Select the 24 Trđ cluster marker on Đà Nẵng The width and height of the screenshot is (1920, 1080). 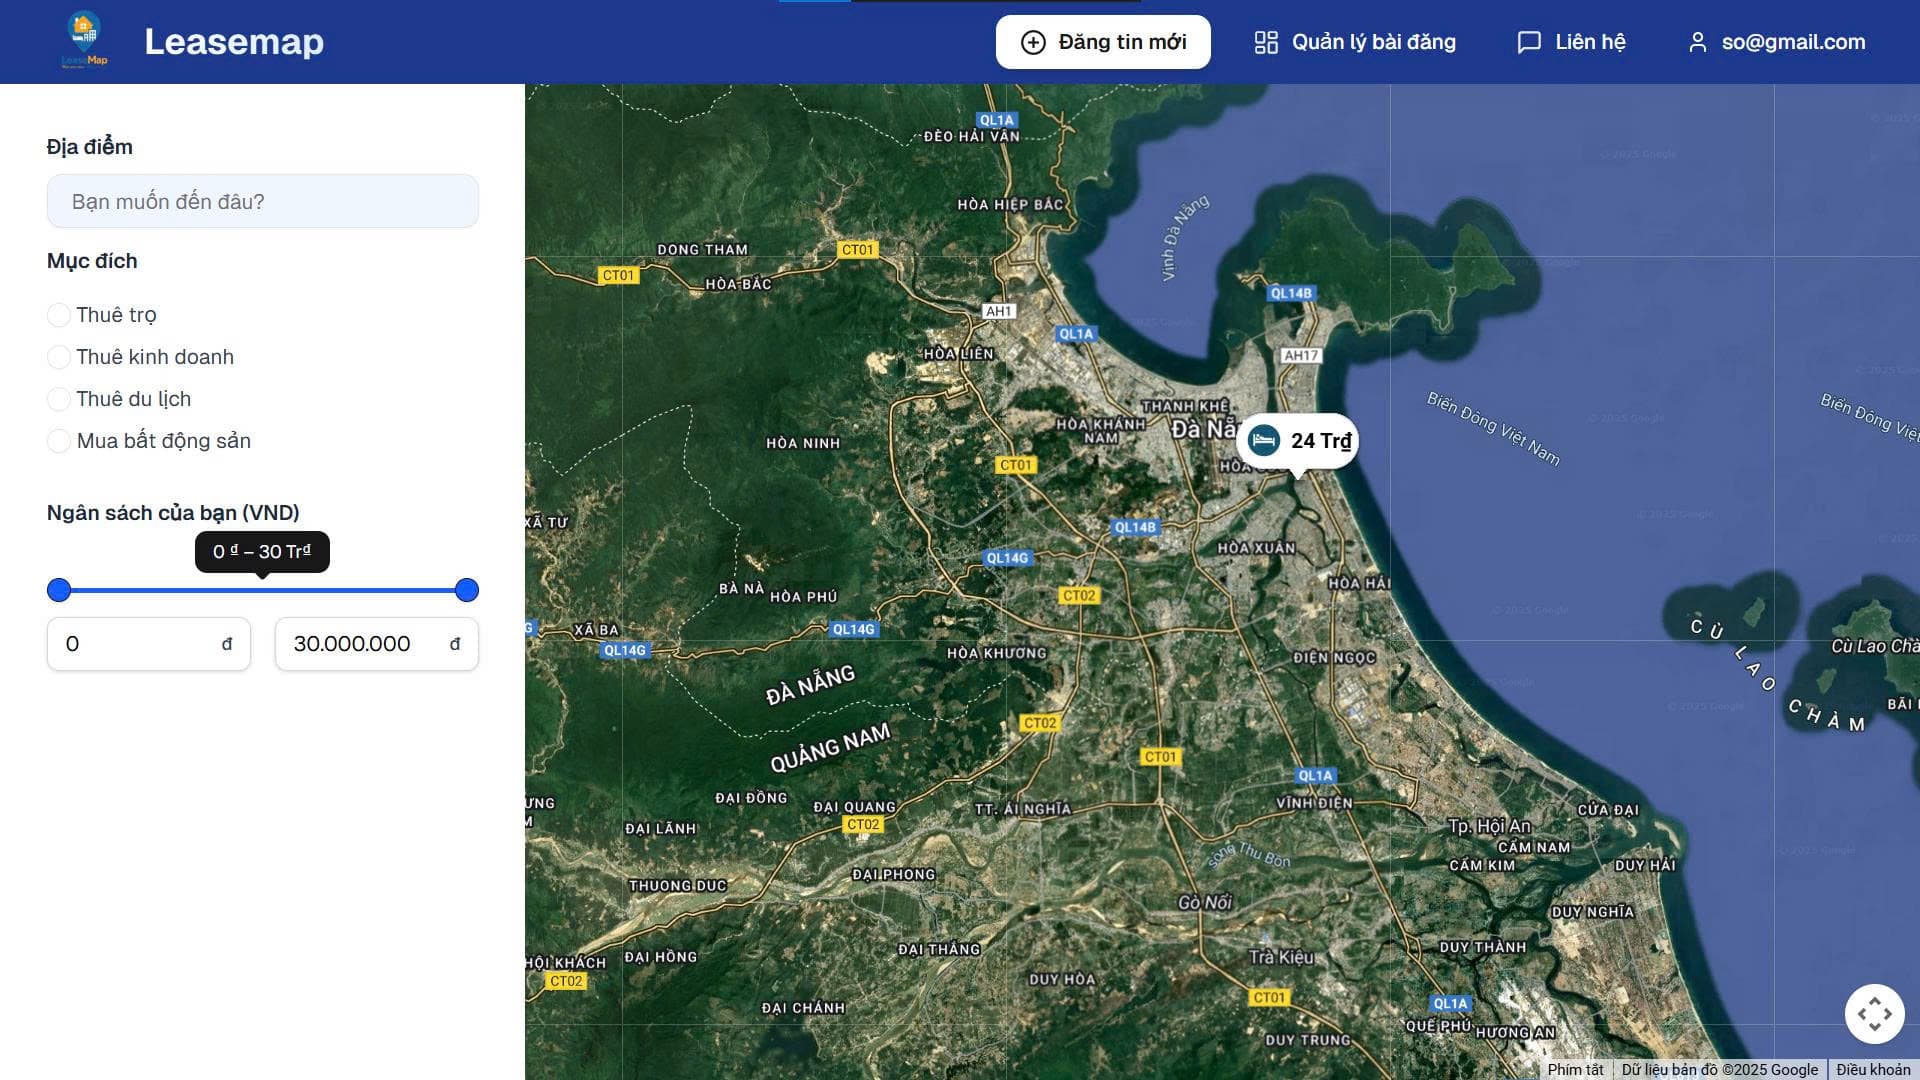(1298, 440)
